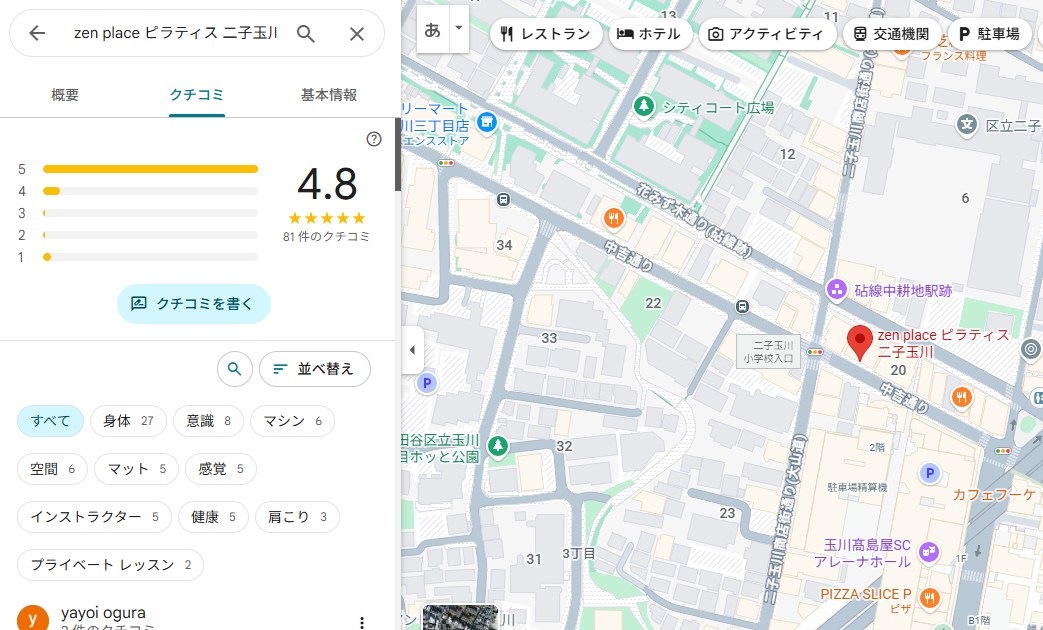Open the アクティビティ category icon
The width and height of the screenshot is (1043, 630).
click(x=715, y=33)
